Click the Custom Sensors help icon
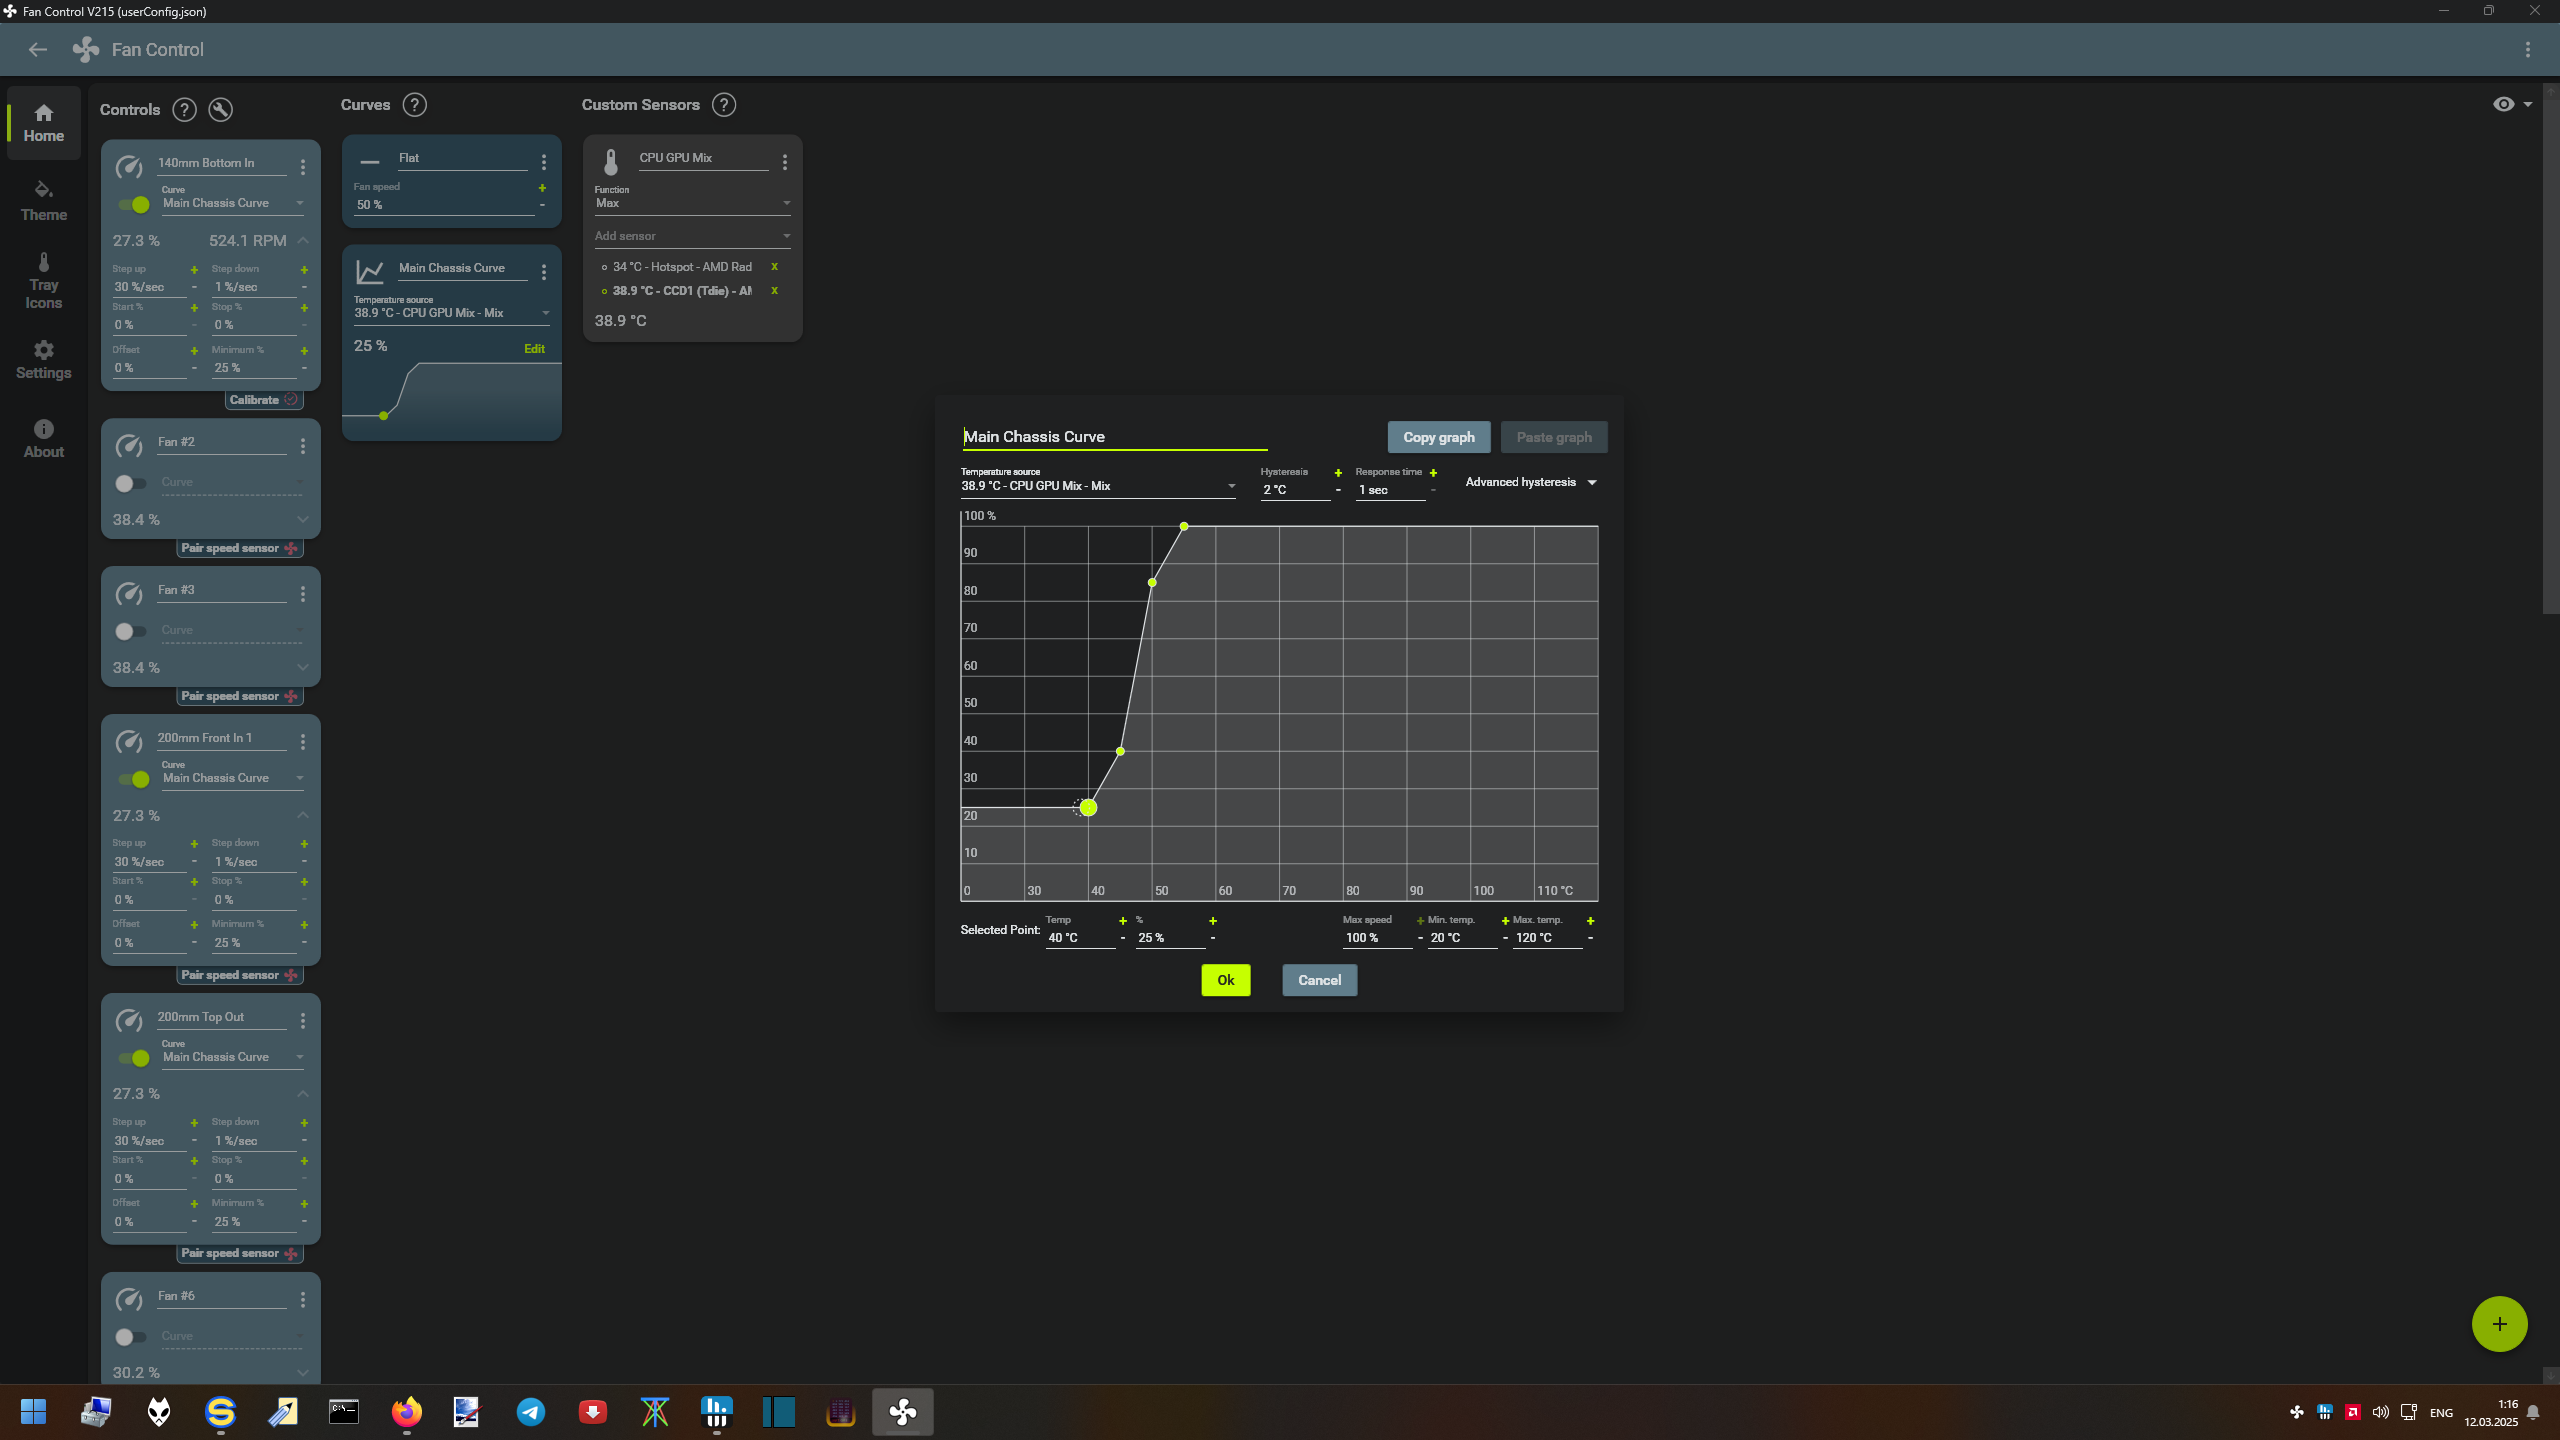Image resolution: width=2560 pixels, height=1440 pixels. (x=724, y=105)
